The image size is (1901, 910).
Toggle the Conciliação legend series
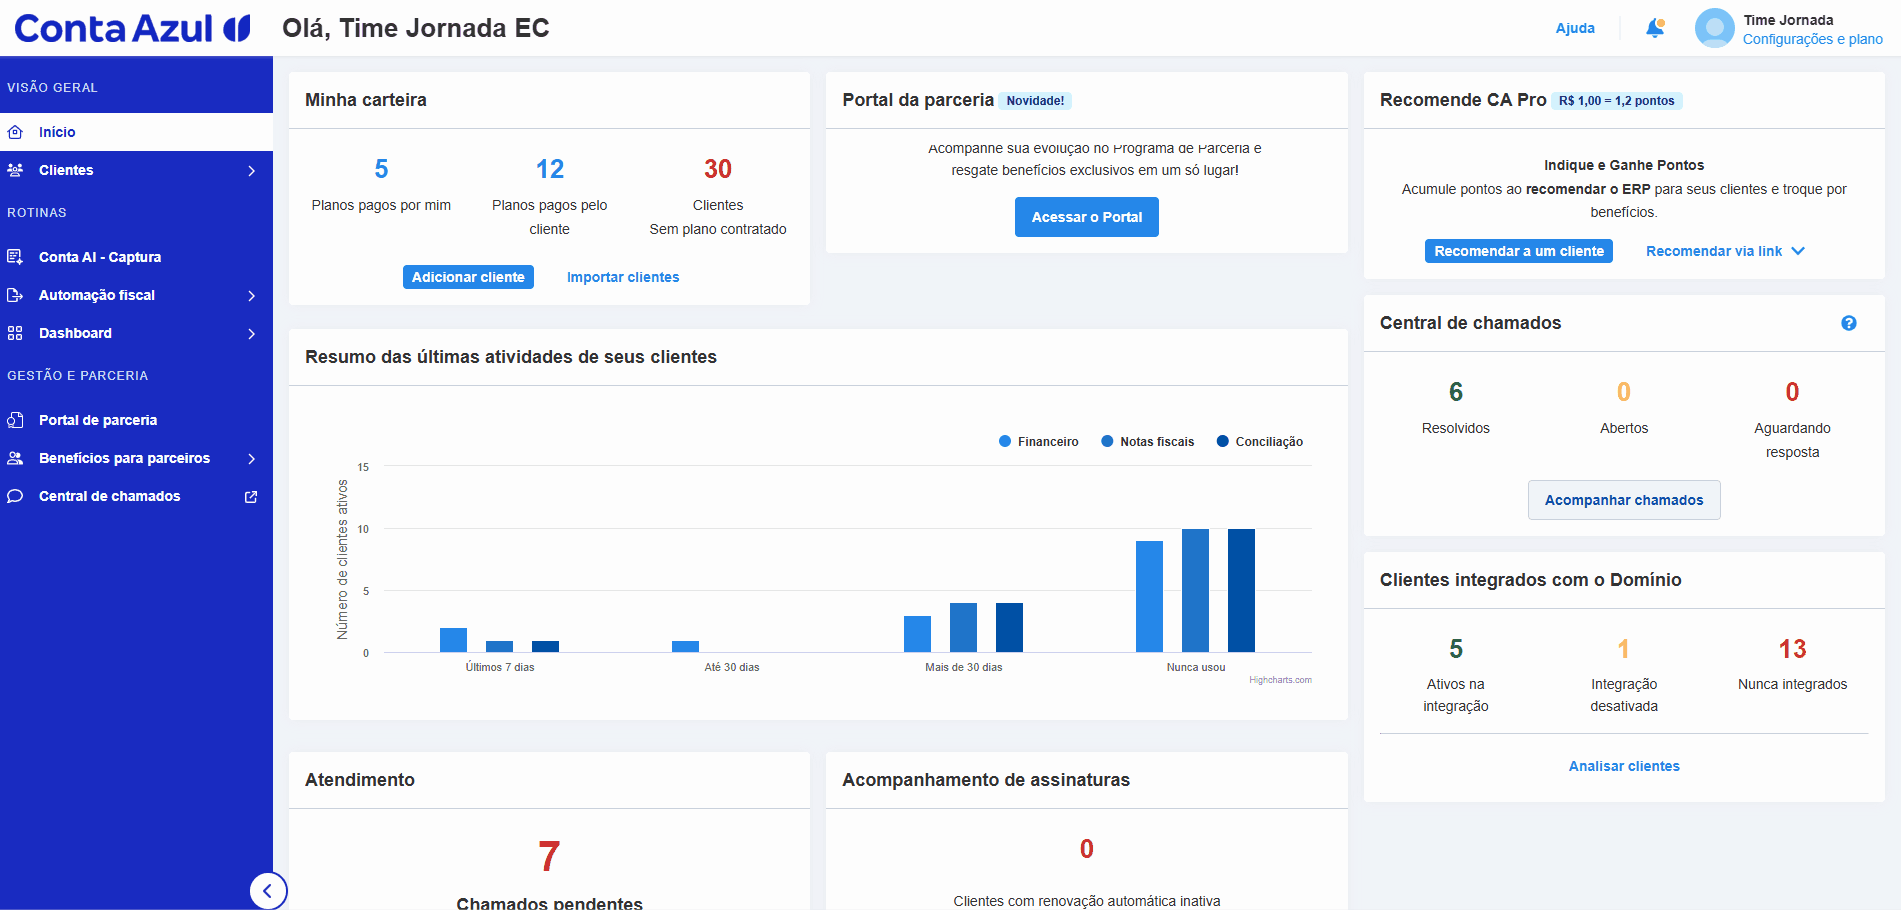(x=1259, y=442)
